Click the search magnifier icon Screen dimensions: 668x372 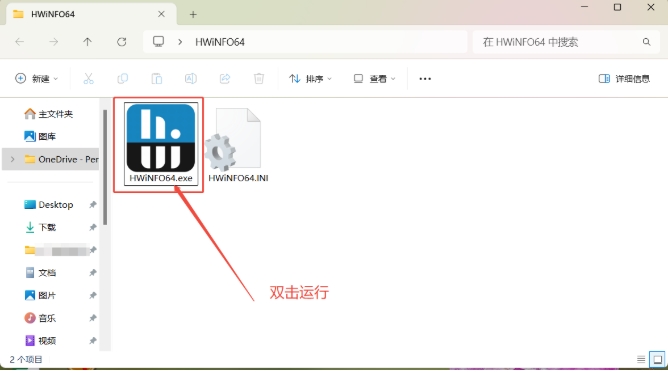[x=646, y=42]
